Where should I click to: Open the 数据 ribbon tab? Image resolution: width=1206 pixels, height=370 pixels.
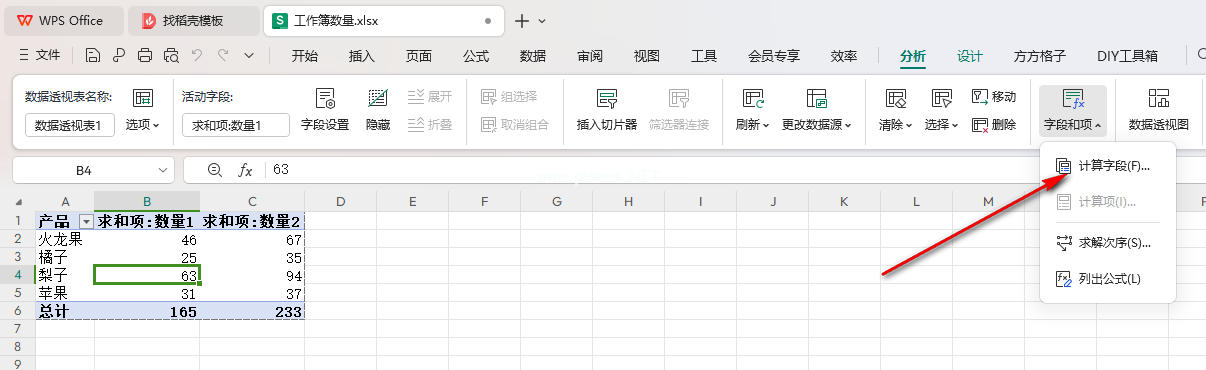[x=533, y=56]
